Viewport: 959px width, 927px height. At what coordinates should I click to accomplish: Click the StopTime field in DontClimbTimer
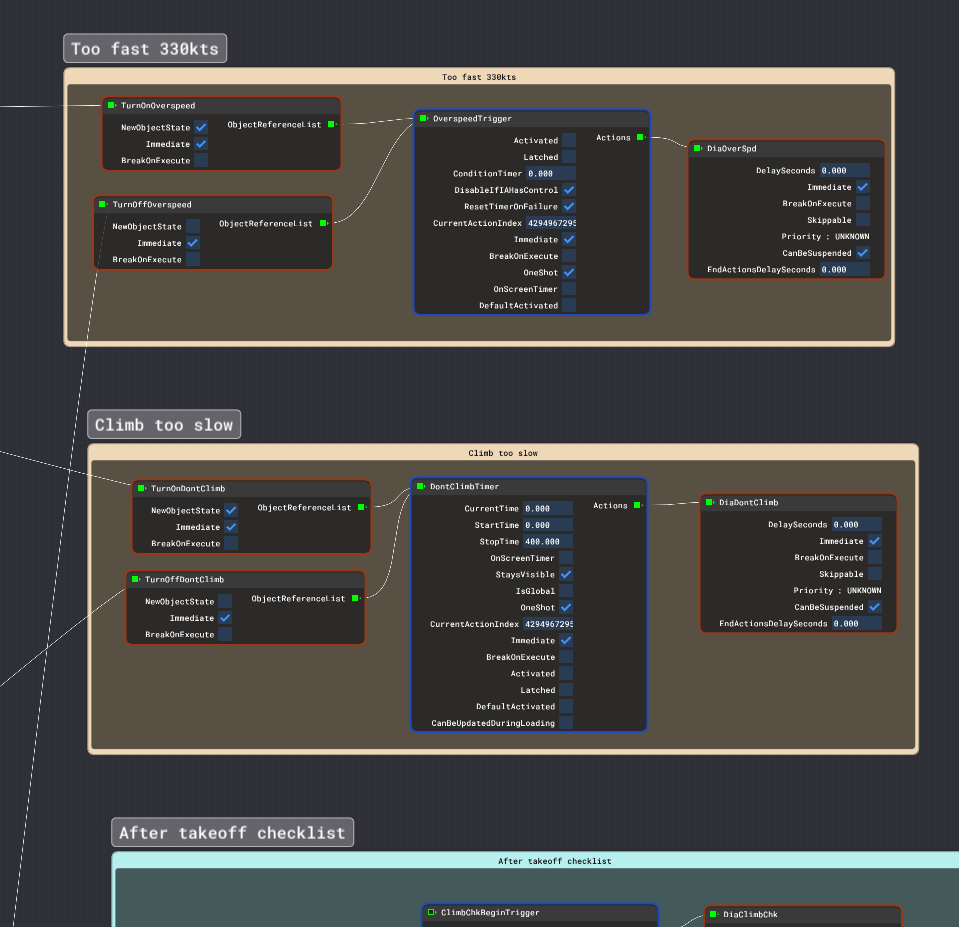pyautogui.click(x=547, y=541)
